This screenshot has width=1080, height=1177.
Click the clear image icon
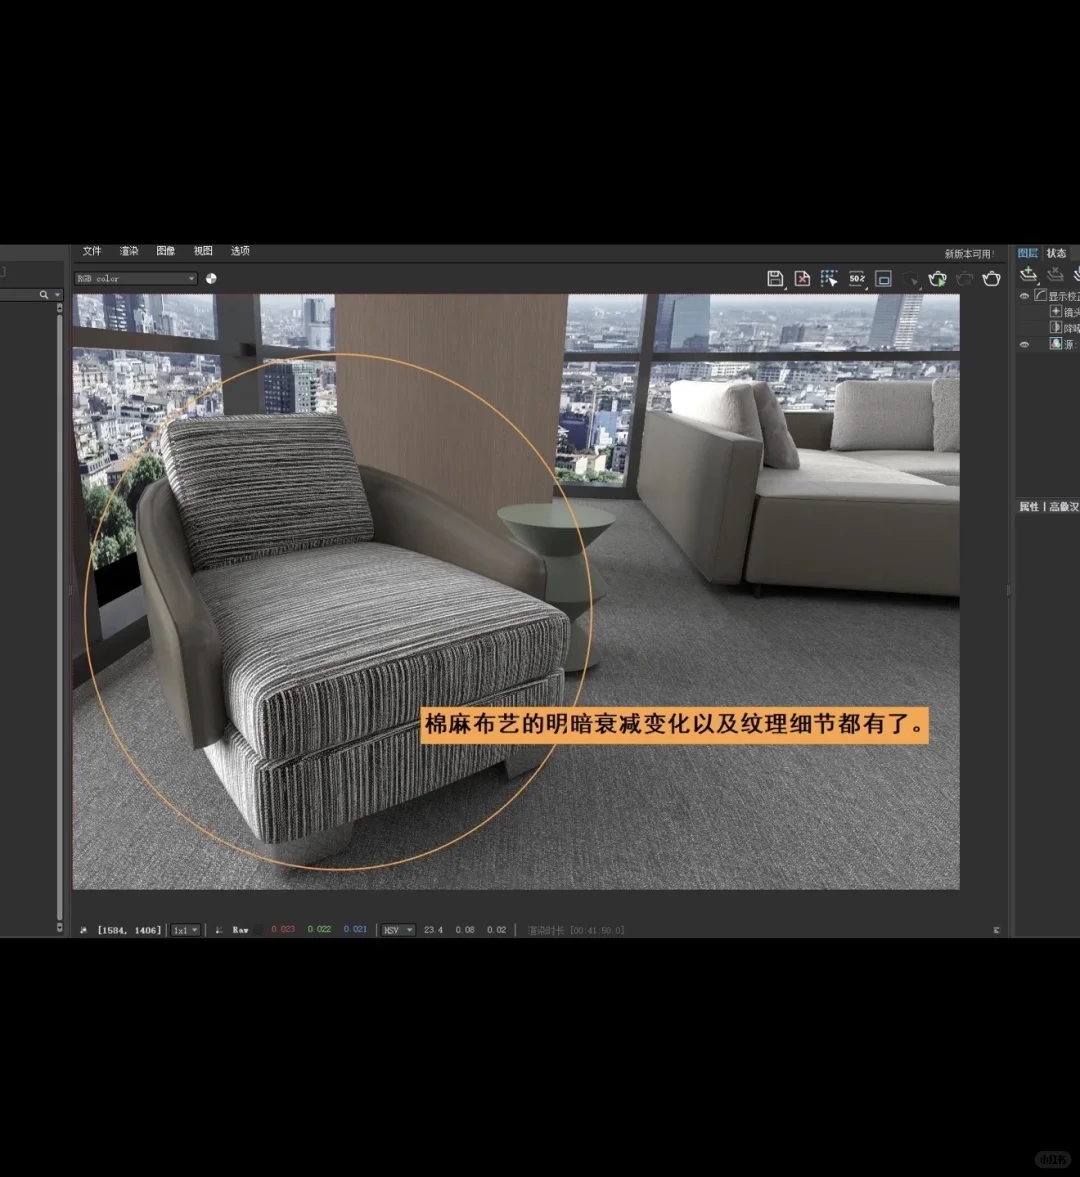[x=802, y=278]
